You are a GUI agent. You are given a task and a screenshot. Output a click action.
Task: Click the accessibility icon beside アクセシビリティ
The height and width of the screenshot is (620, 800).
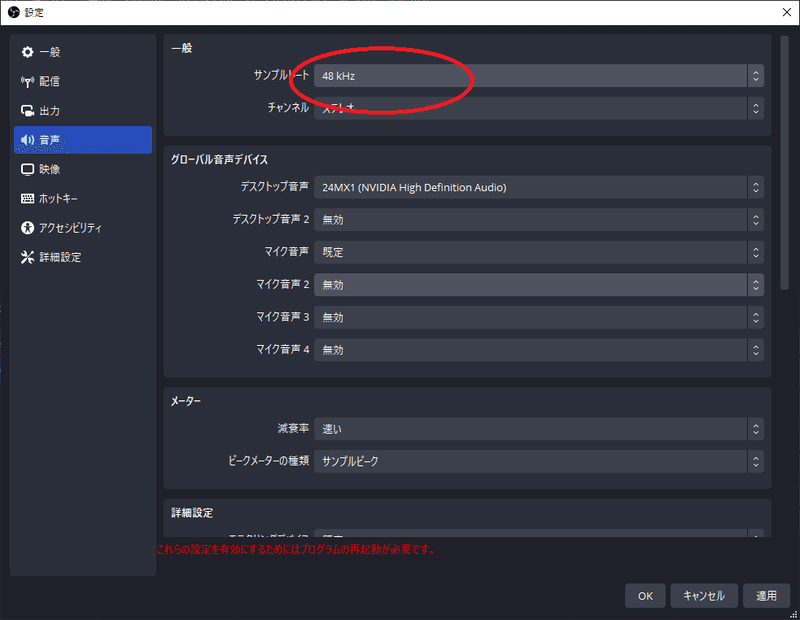tap(27, 228)
